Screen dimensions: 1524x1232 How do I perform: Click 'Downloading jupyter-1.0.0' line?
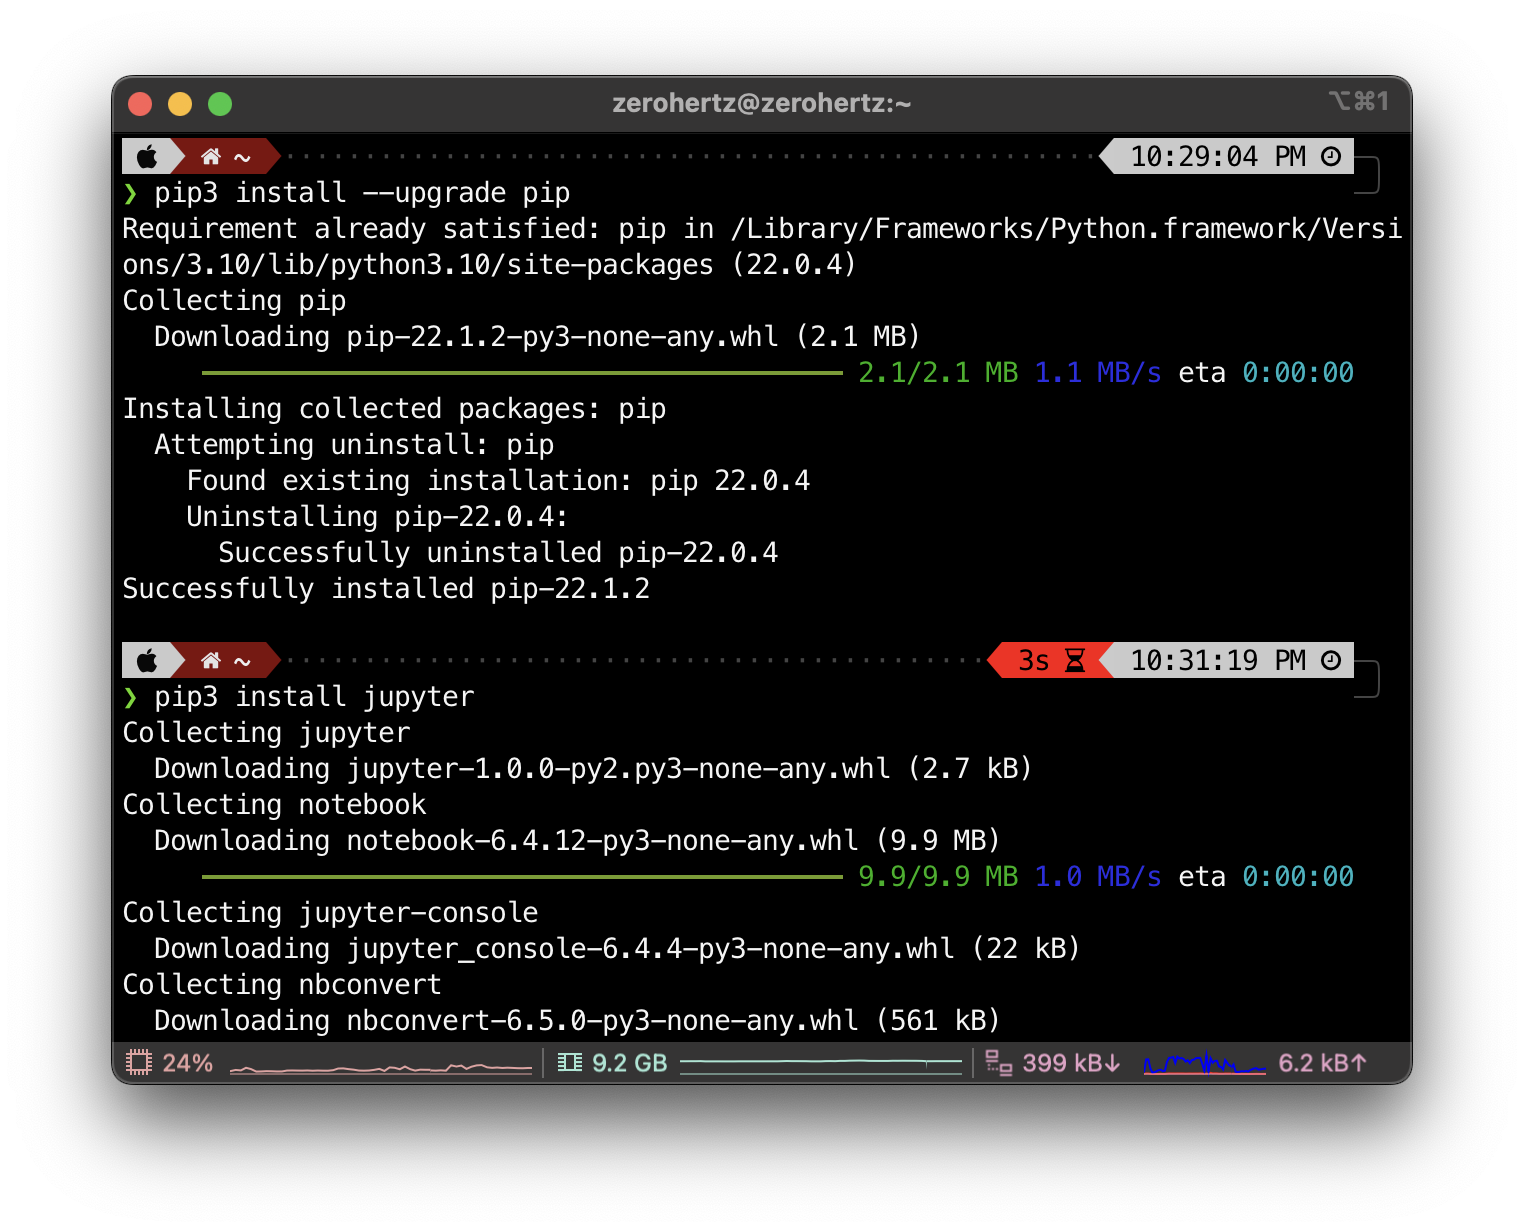click(594, 768)
